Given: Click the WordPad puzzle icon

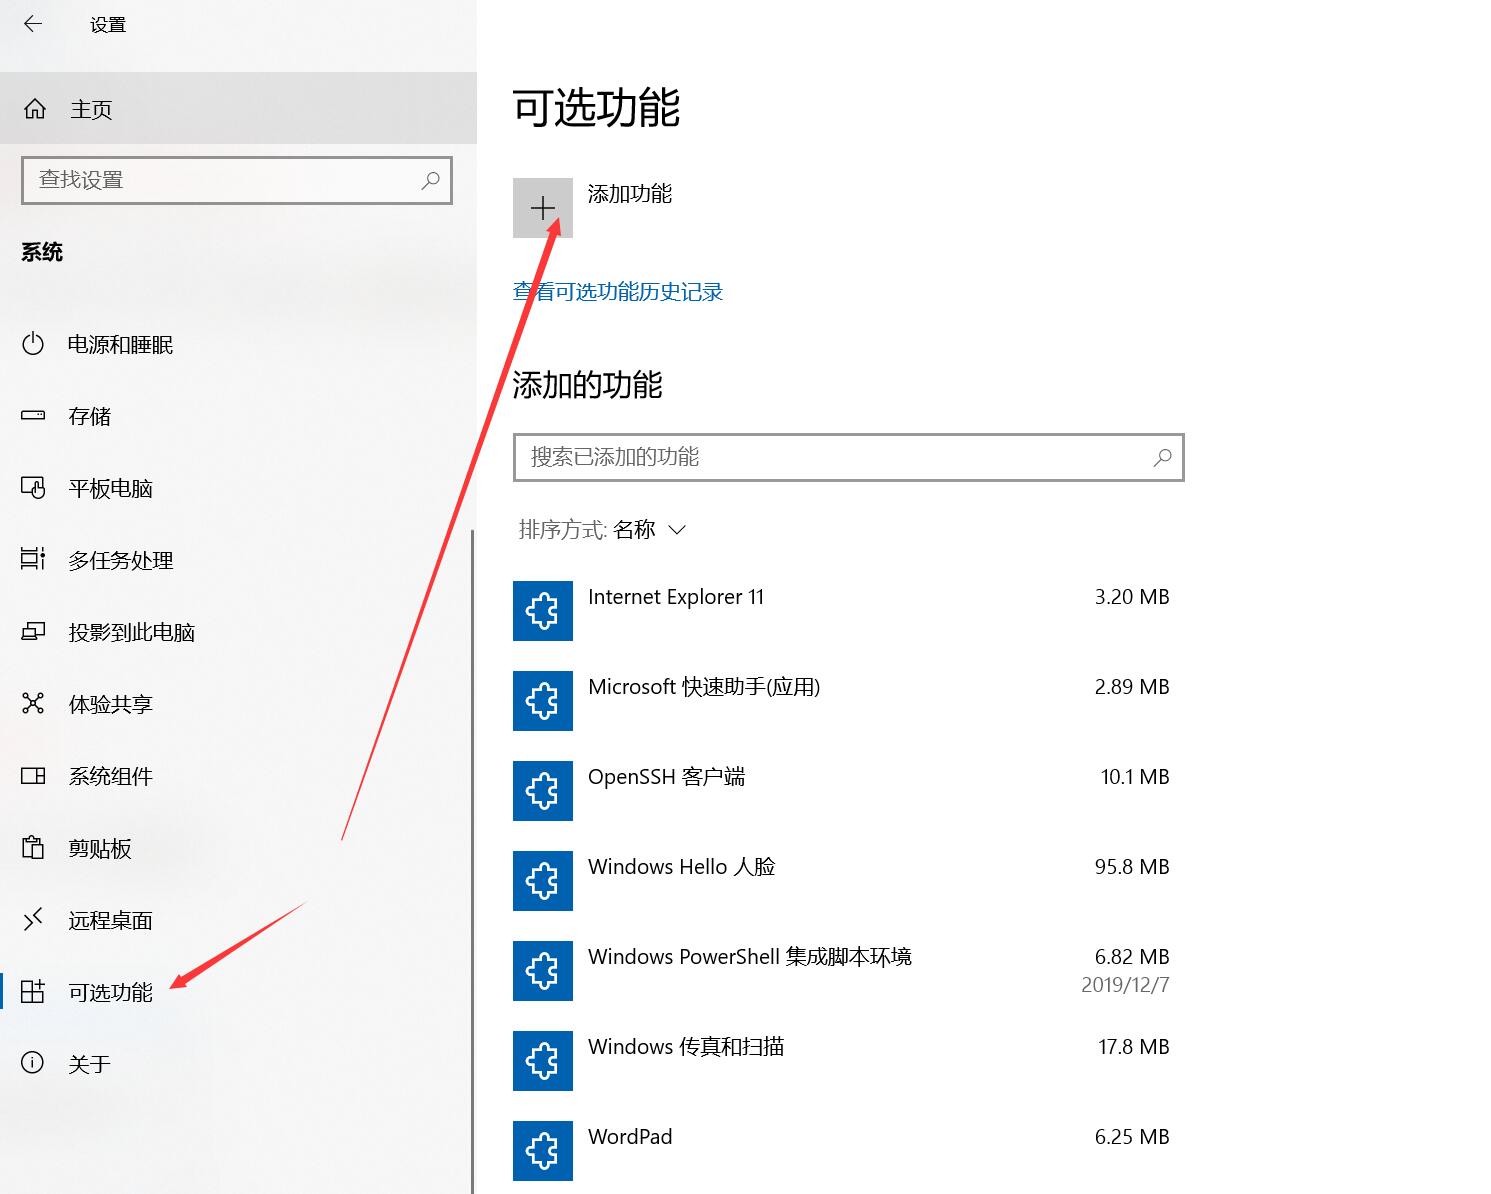Looking at the screenshot, I should tap(543, 1151).
